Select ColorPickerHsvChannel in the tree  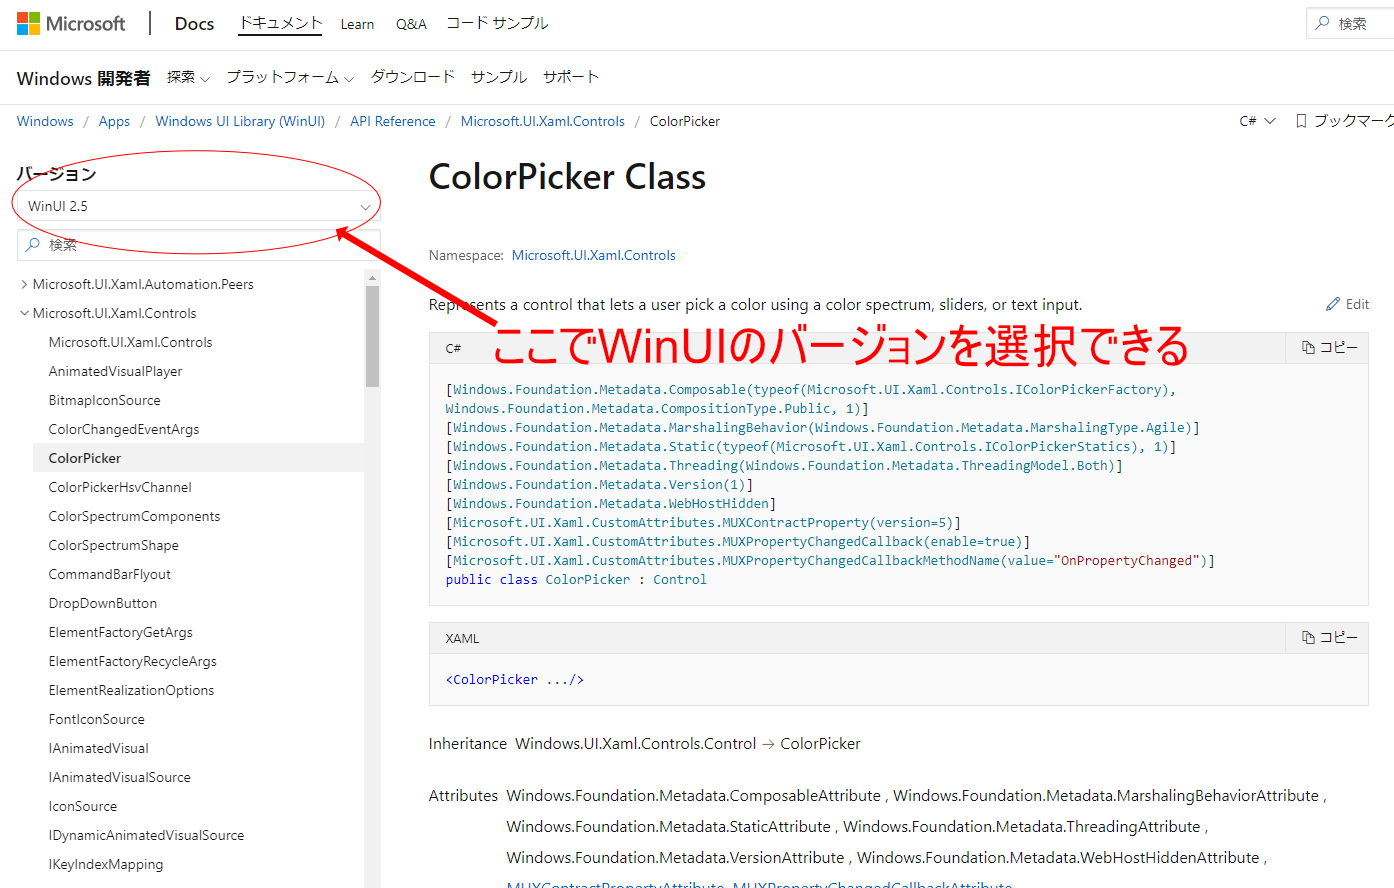[120, 487]
